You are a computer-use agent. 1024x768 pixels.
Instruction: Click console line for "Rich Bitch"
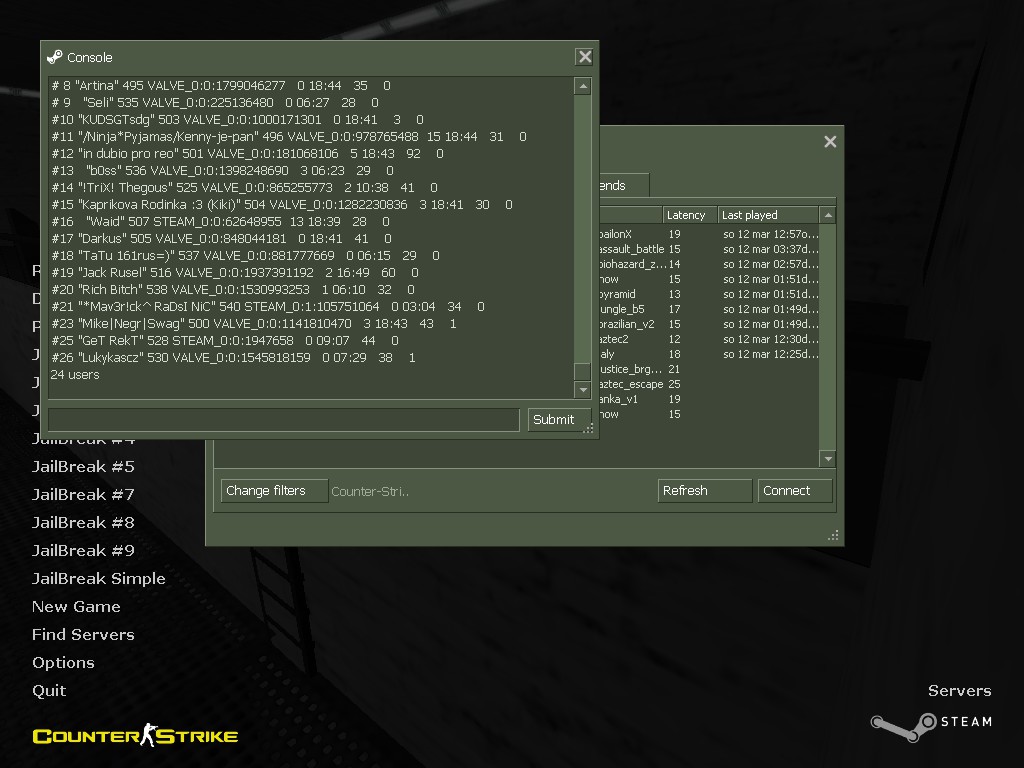232,289
